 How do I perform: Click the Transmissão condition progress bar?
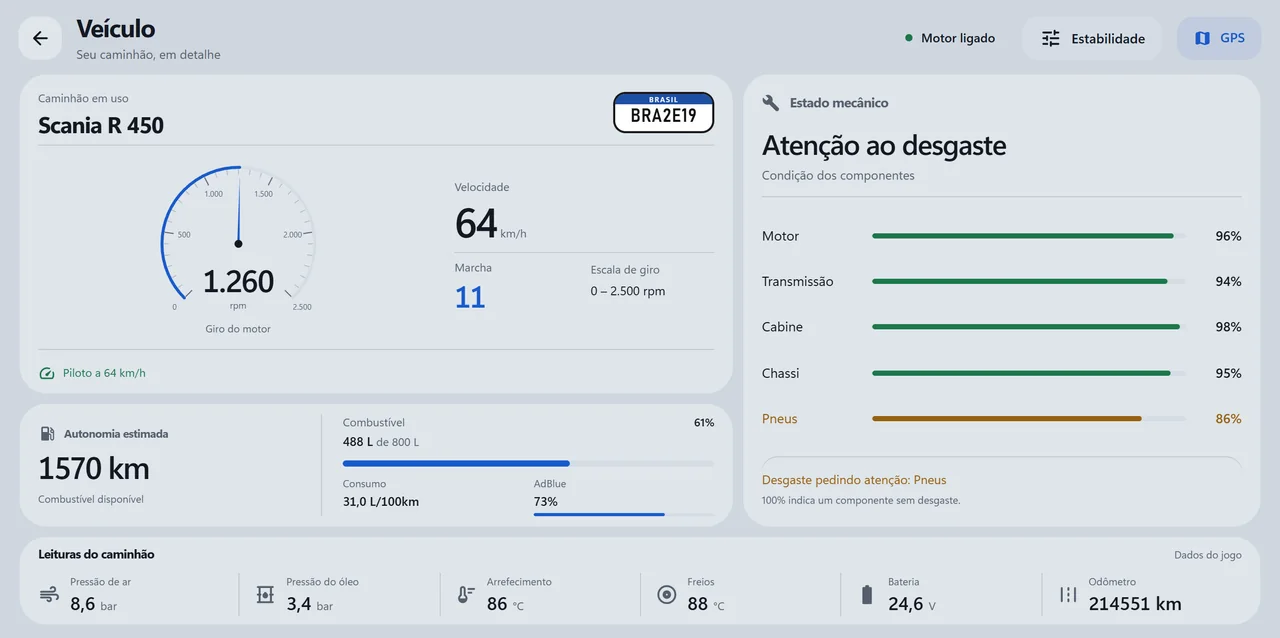1029,281
